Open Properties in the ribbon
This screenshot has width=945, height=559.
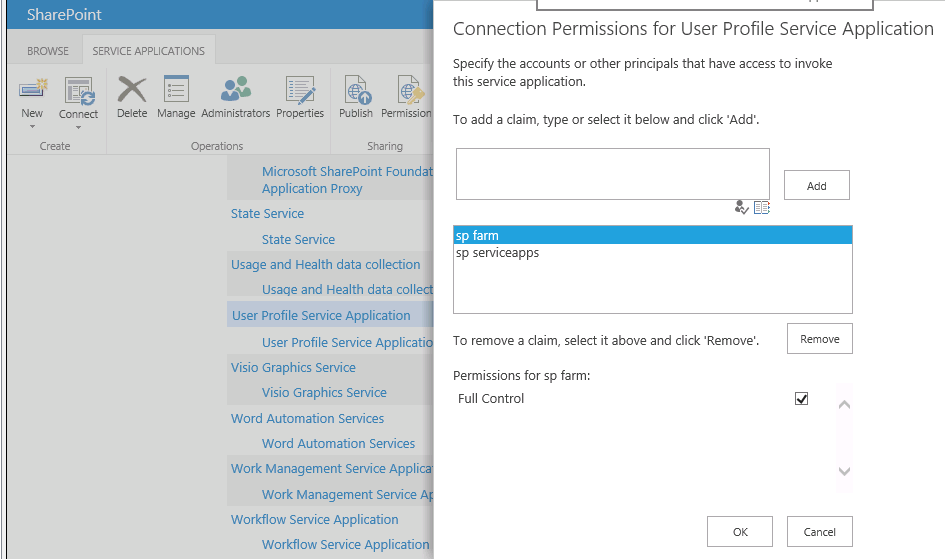pyautogui.click(x=300, y=90)
